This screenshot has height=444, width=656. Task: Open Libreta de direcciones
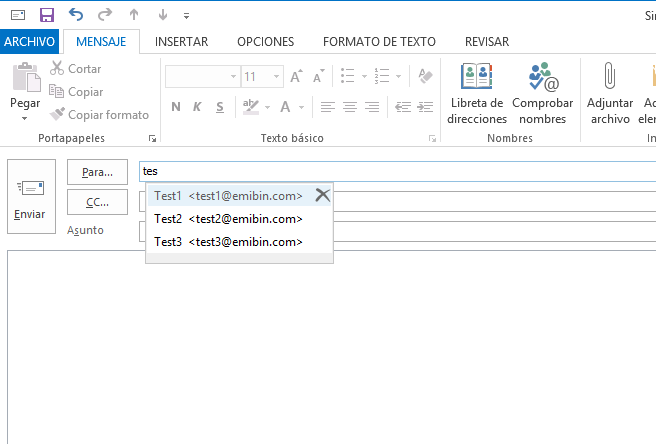(x=476, y=94)
